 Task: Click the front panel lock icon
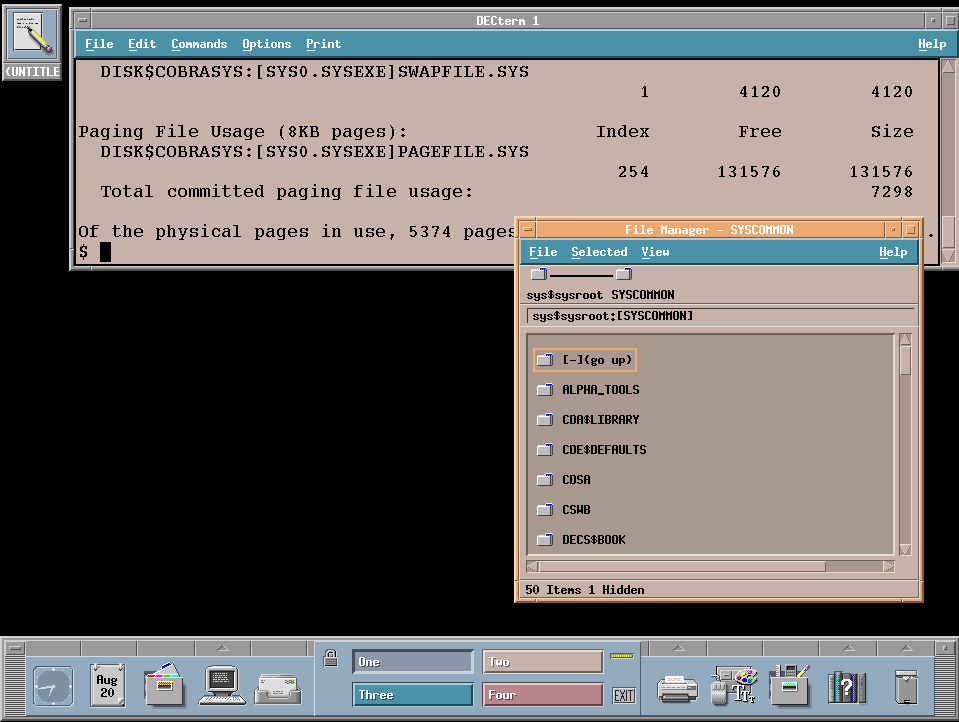click(x=331, y=658)
